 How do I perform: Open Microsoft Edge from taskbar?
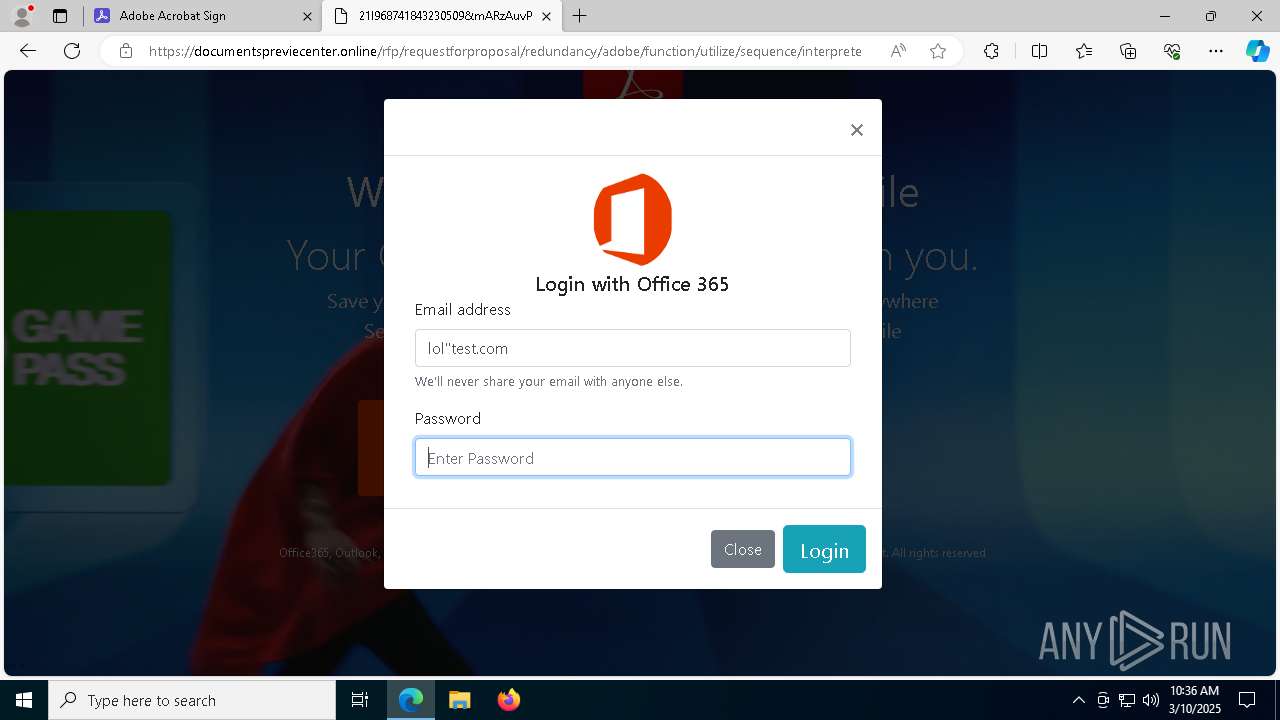point(411,700)
